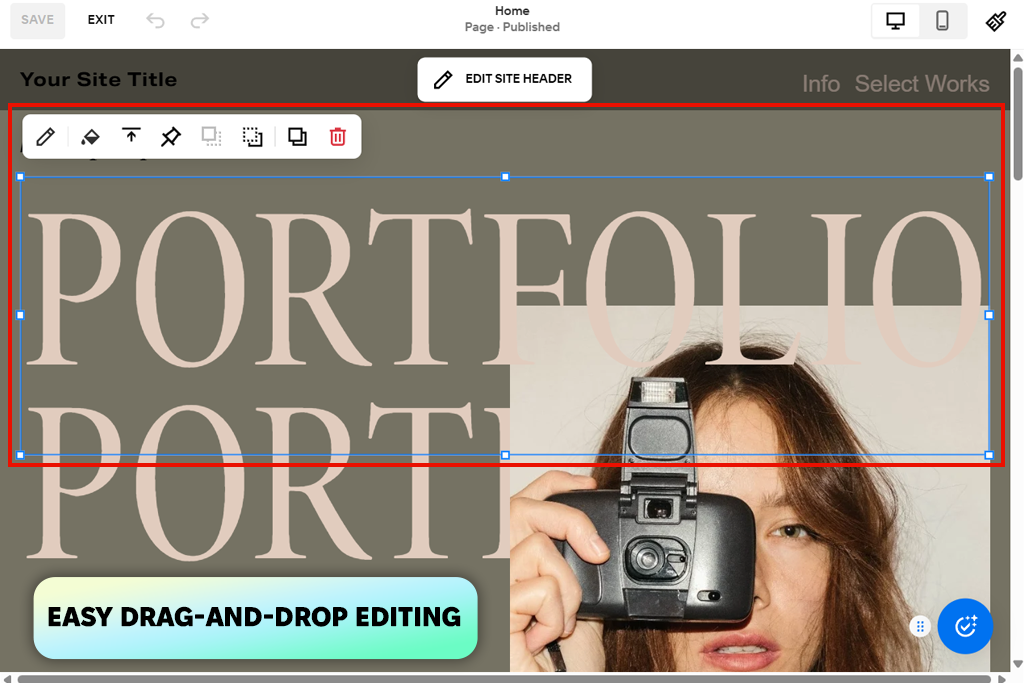The image size is (1024, 683).
Task: Click the scroll up arrow
Action: (1017, 57)
